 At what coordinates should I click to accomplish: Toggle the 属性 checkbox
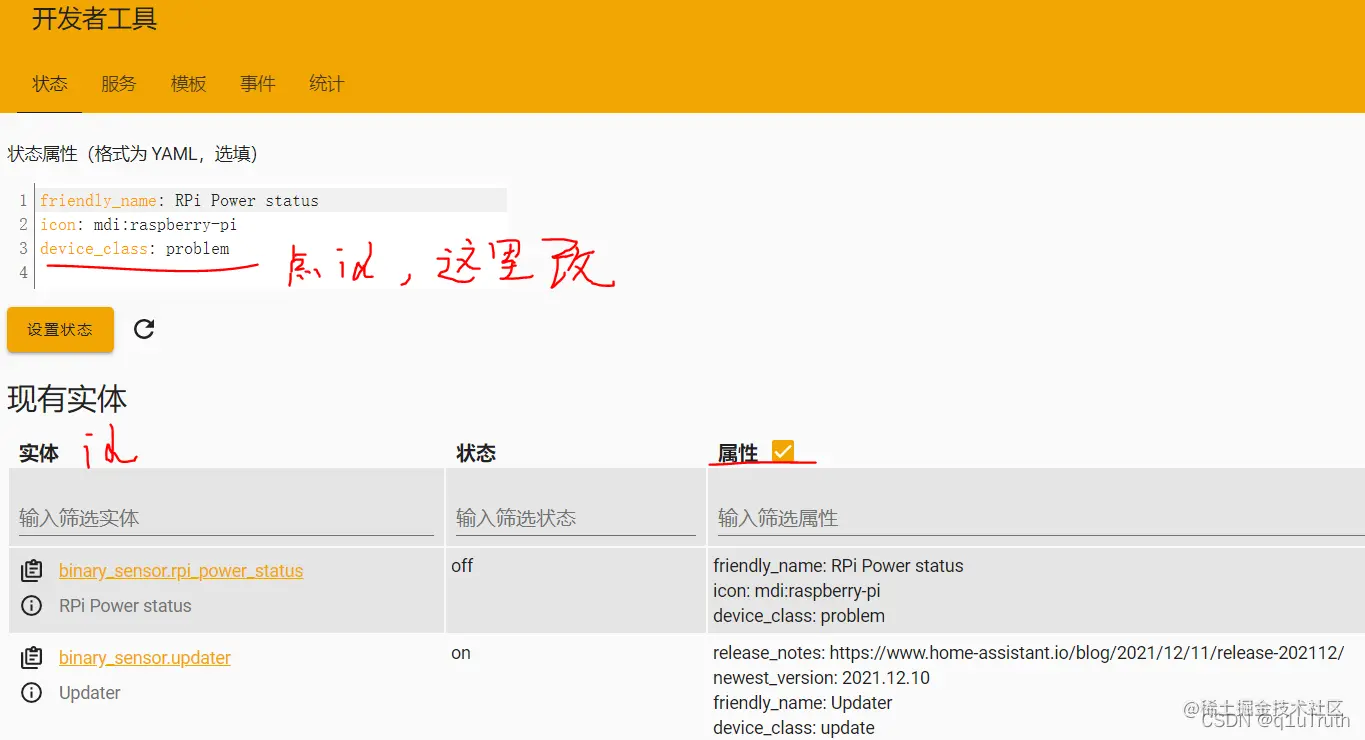pyautogui.click(x=783, y=451)
